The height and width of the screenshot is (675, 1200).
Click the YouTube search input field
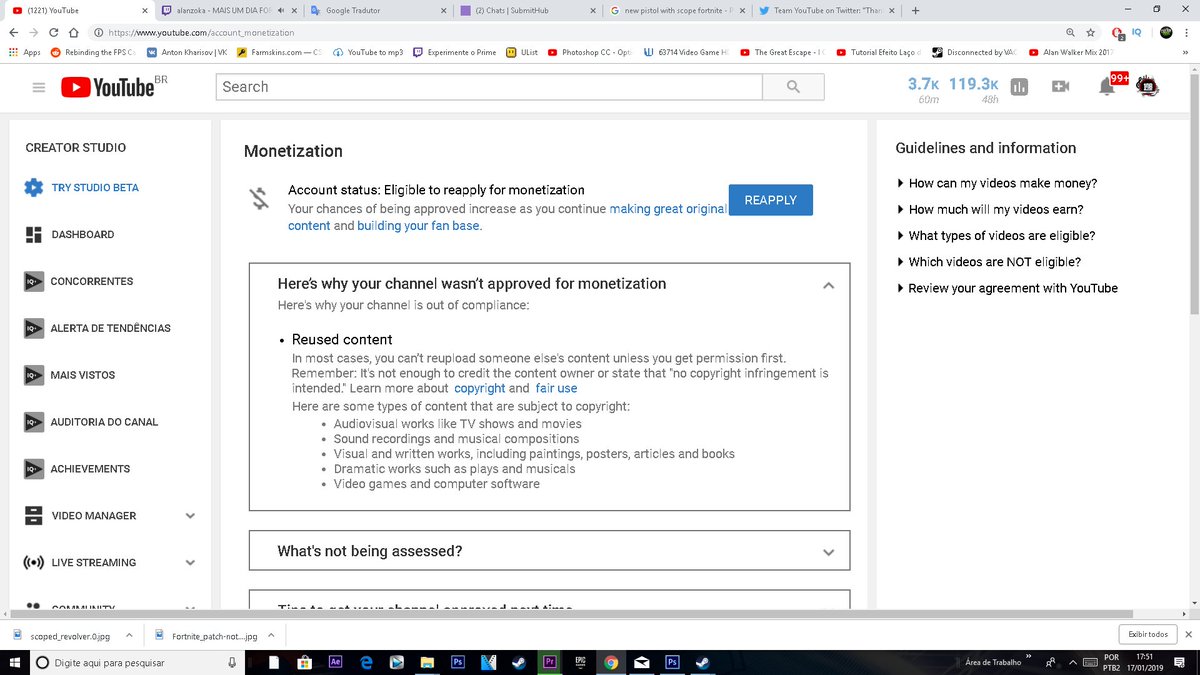[x=489, y=87]
